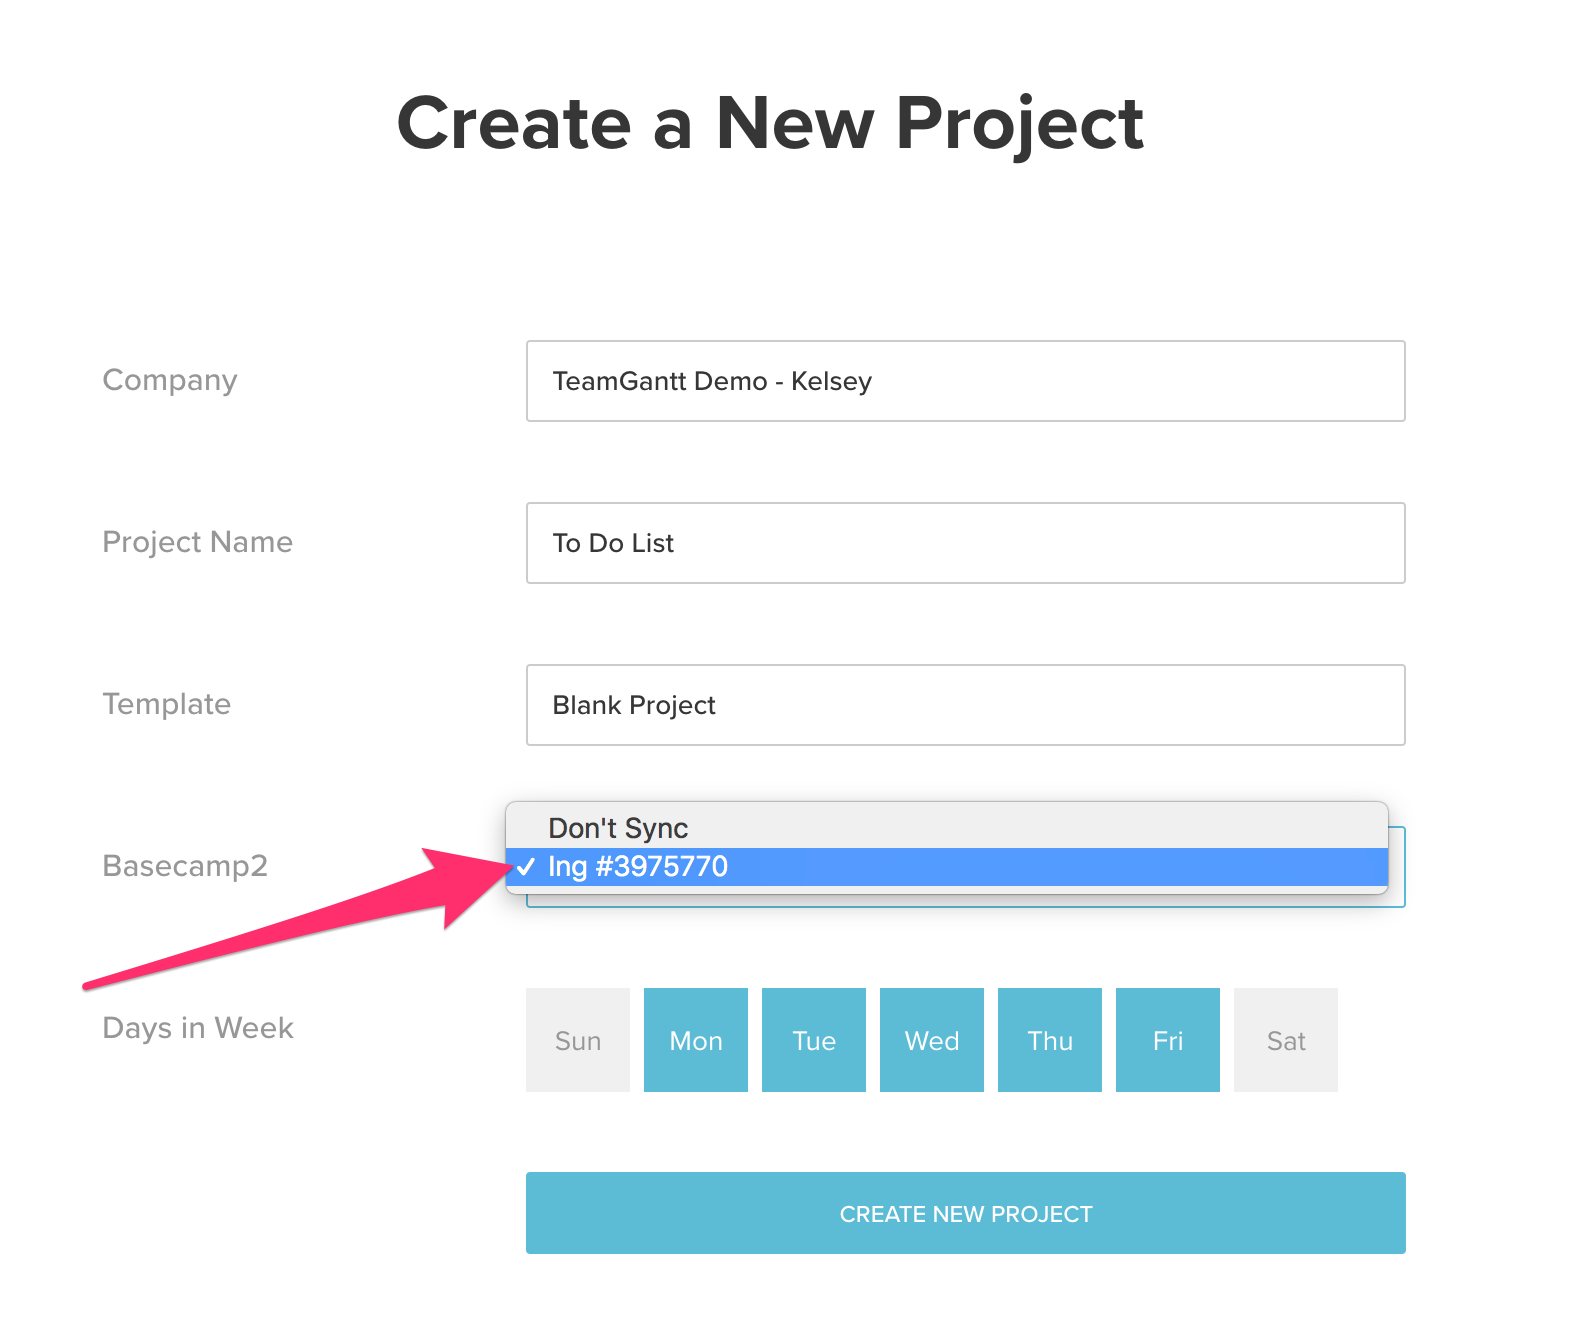Click the Project Name label
Screen dimensions: 1594x1340
pos(198,542)
